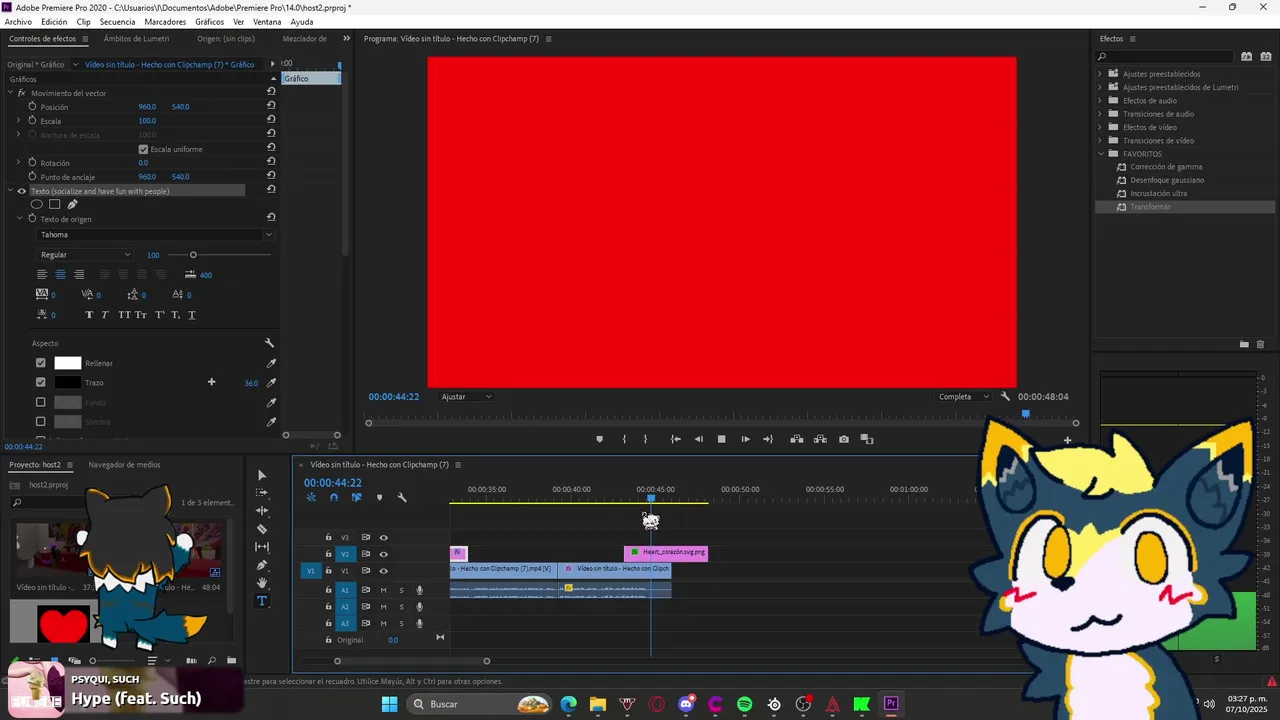This screenshot has height=720, width=1280.
Task: Stop playback in program monitor
Action: (721, 439)
